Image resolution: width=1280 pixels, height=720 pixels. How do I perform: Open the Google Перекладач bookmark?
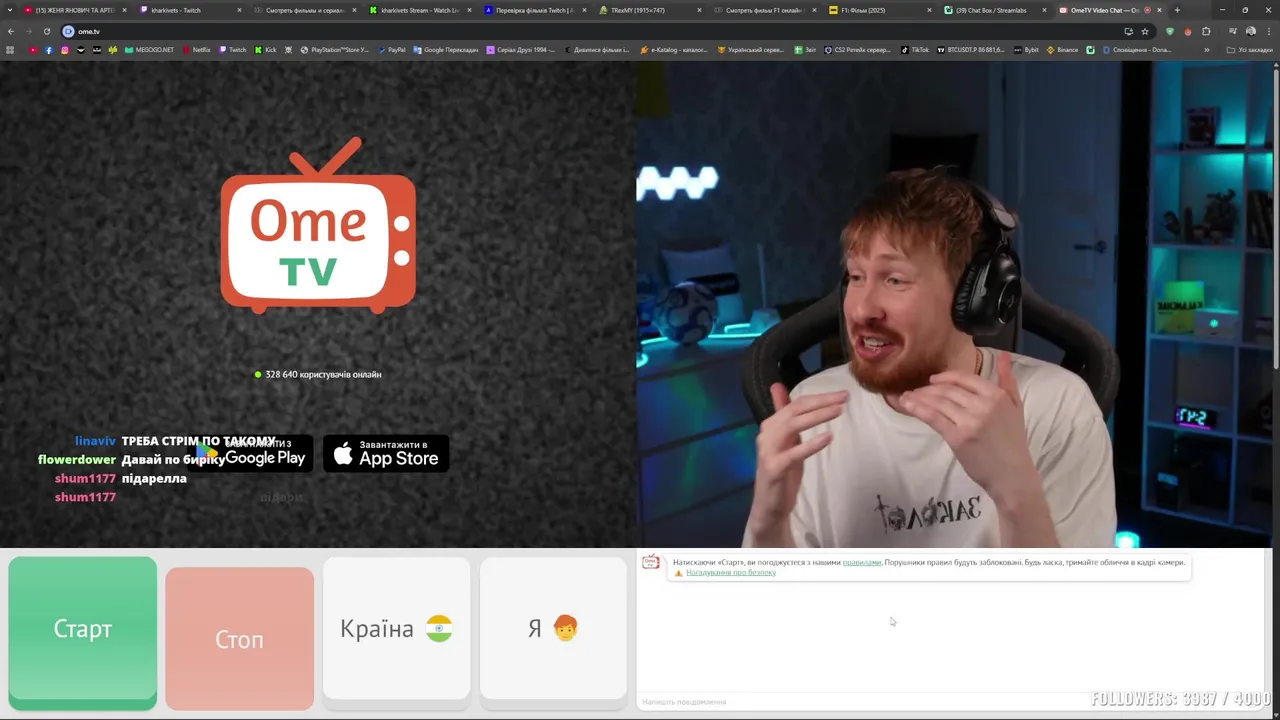coord(446,49)
